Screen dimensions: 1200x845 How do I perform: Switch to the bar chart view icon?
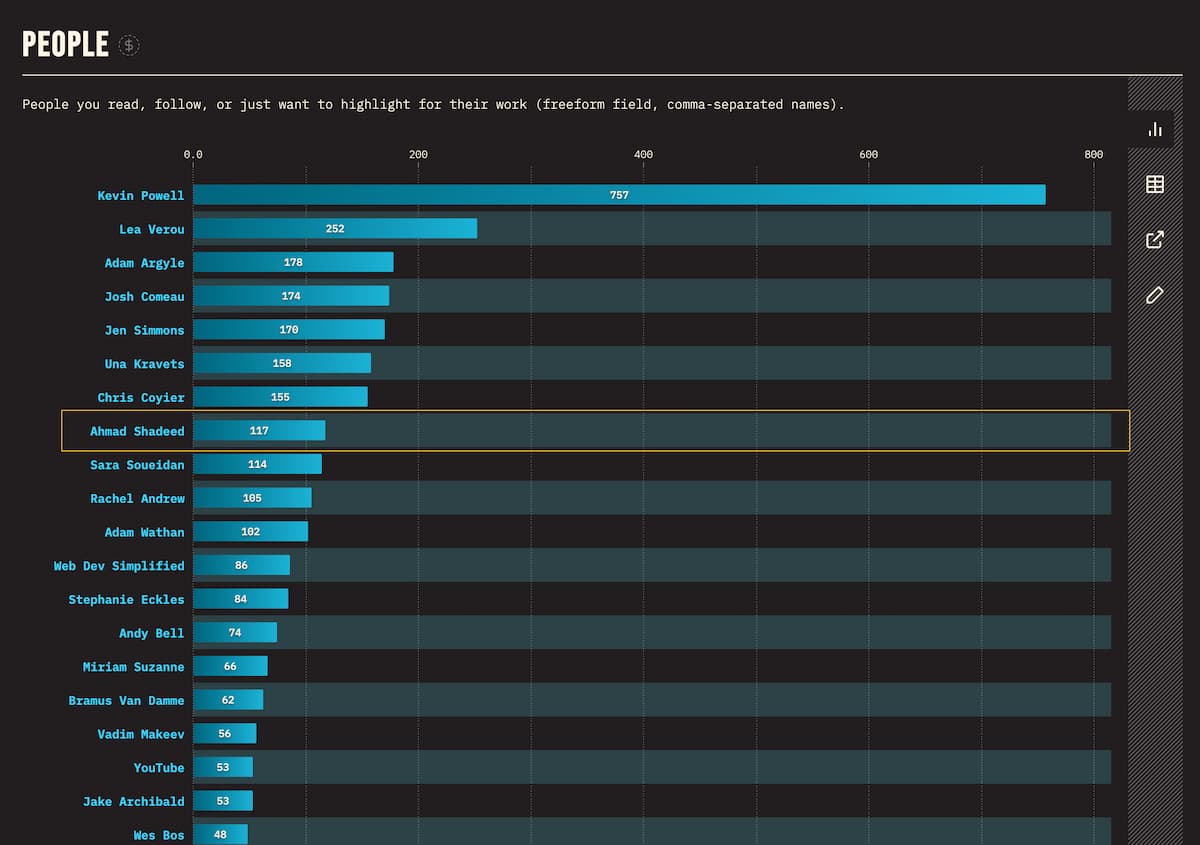1155,129
